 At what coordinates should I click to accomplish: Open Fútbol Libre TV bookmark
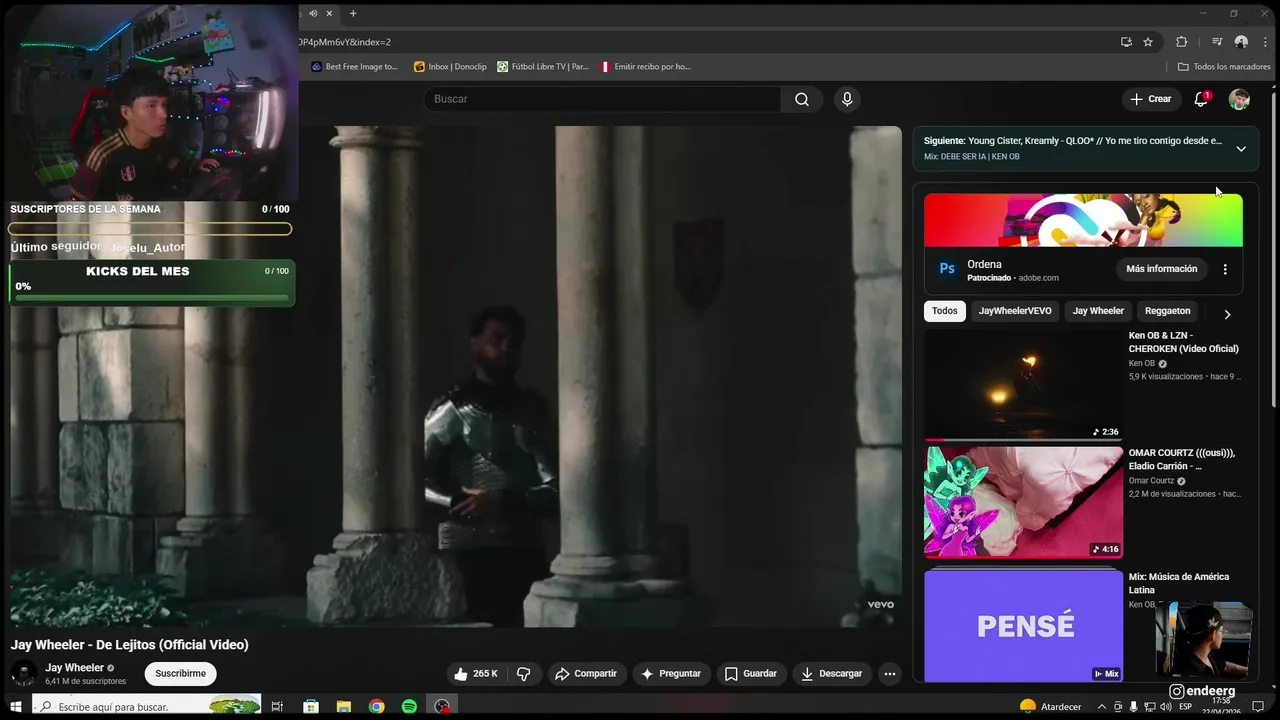point(543,67)
